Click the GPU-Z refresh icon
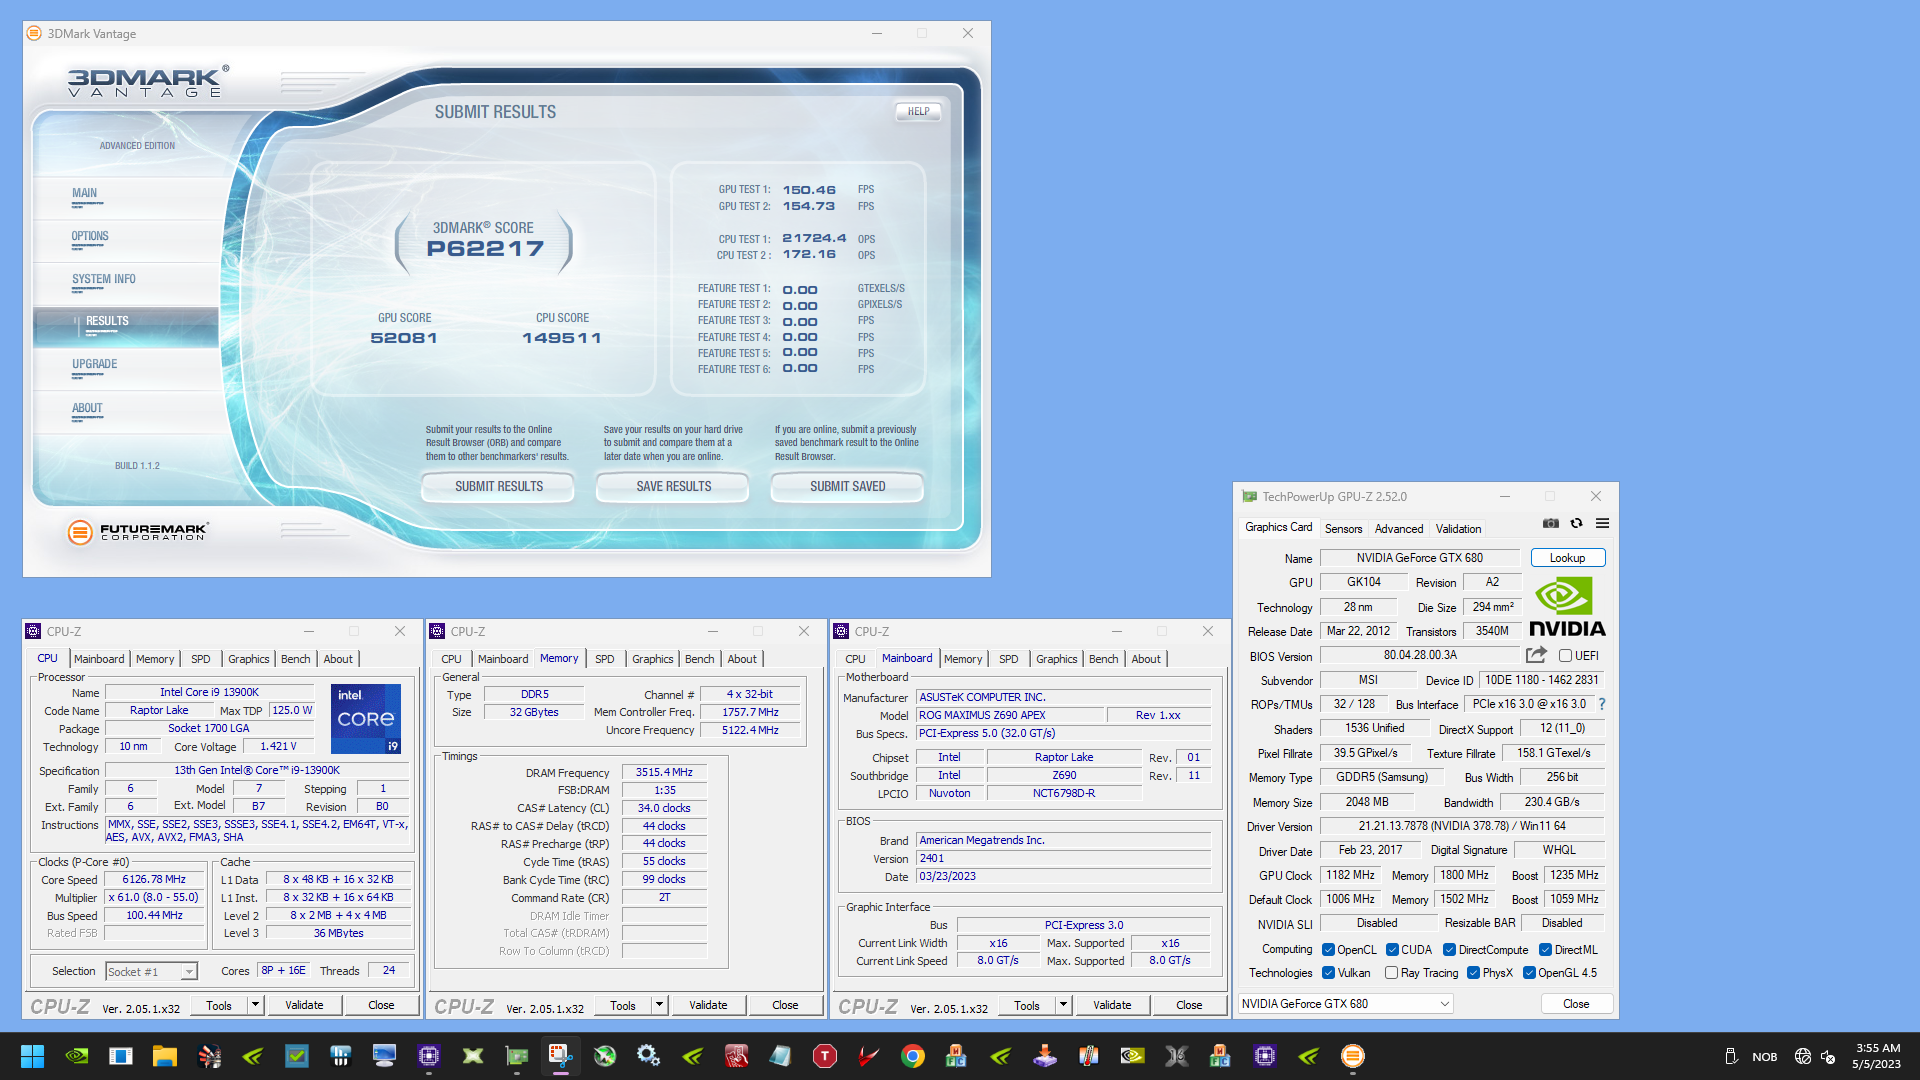This screenshot has width=1920, height=1080. pos(1576,523)
